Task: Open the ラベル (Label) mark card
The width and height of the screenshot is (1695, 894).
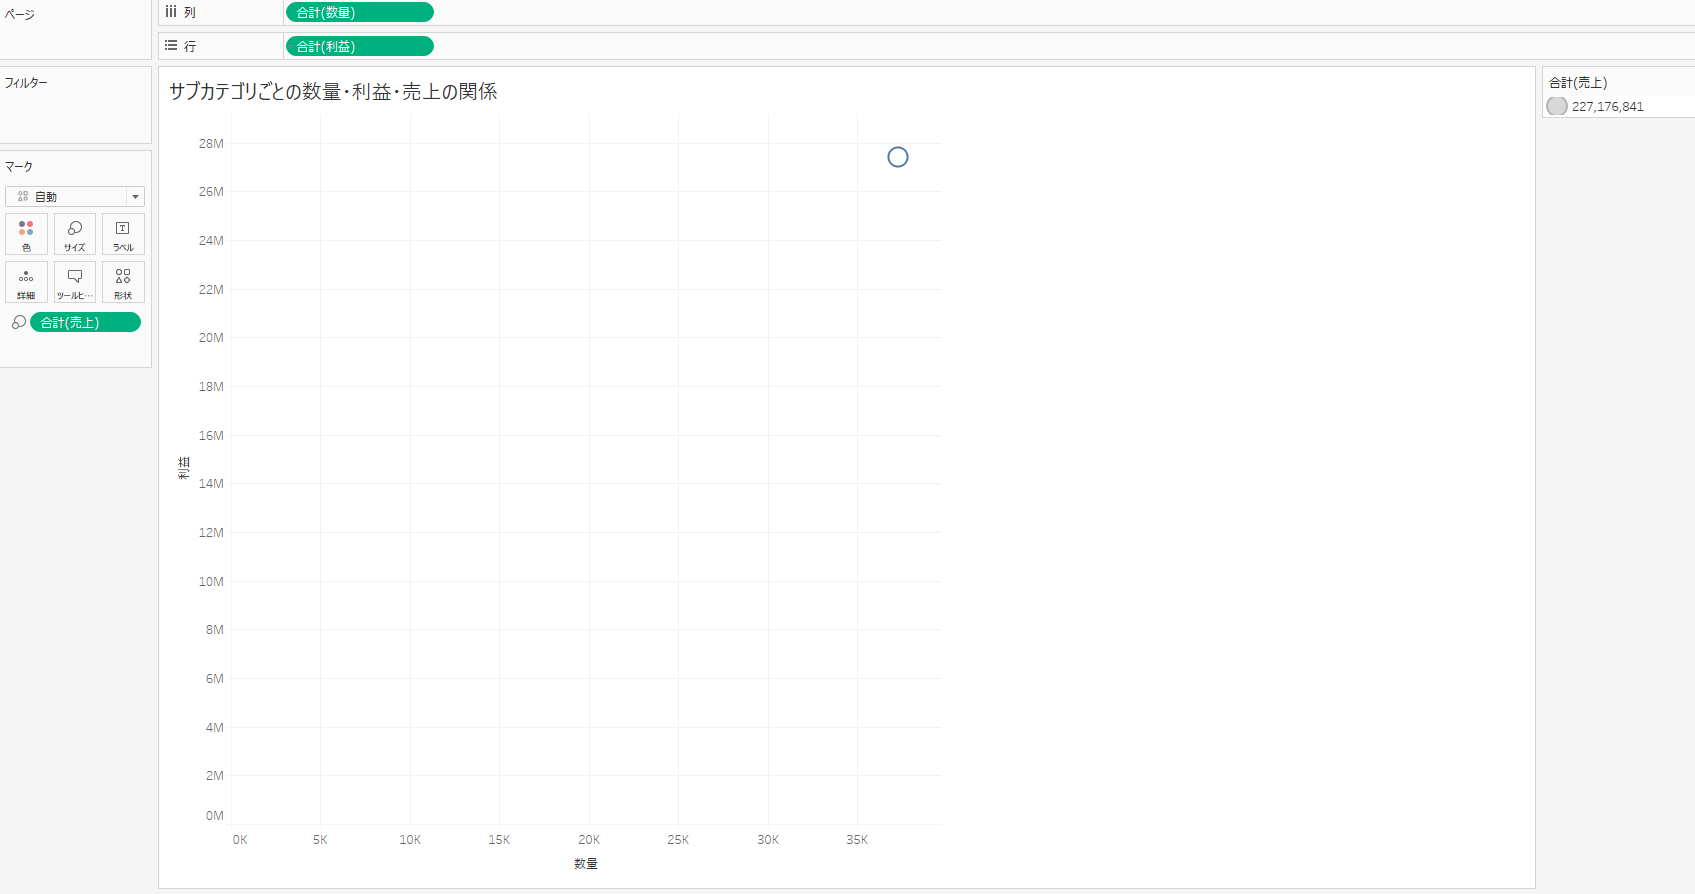Action: [x=123, y=234]
